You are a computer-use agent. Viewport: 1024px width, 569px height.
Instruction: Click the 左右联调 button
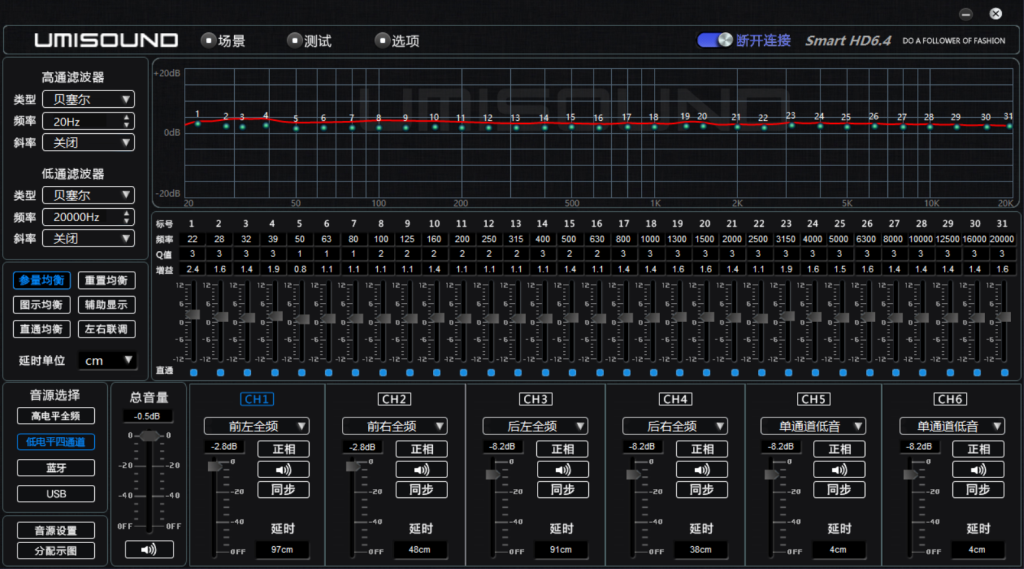pyautogui.click(x=106, y=329)
